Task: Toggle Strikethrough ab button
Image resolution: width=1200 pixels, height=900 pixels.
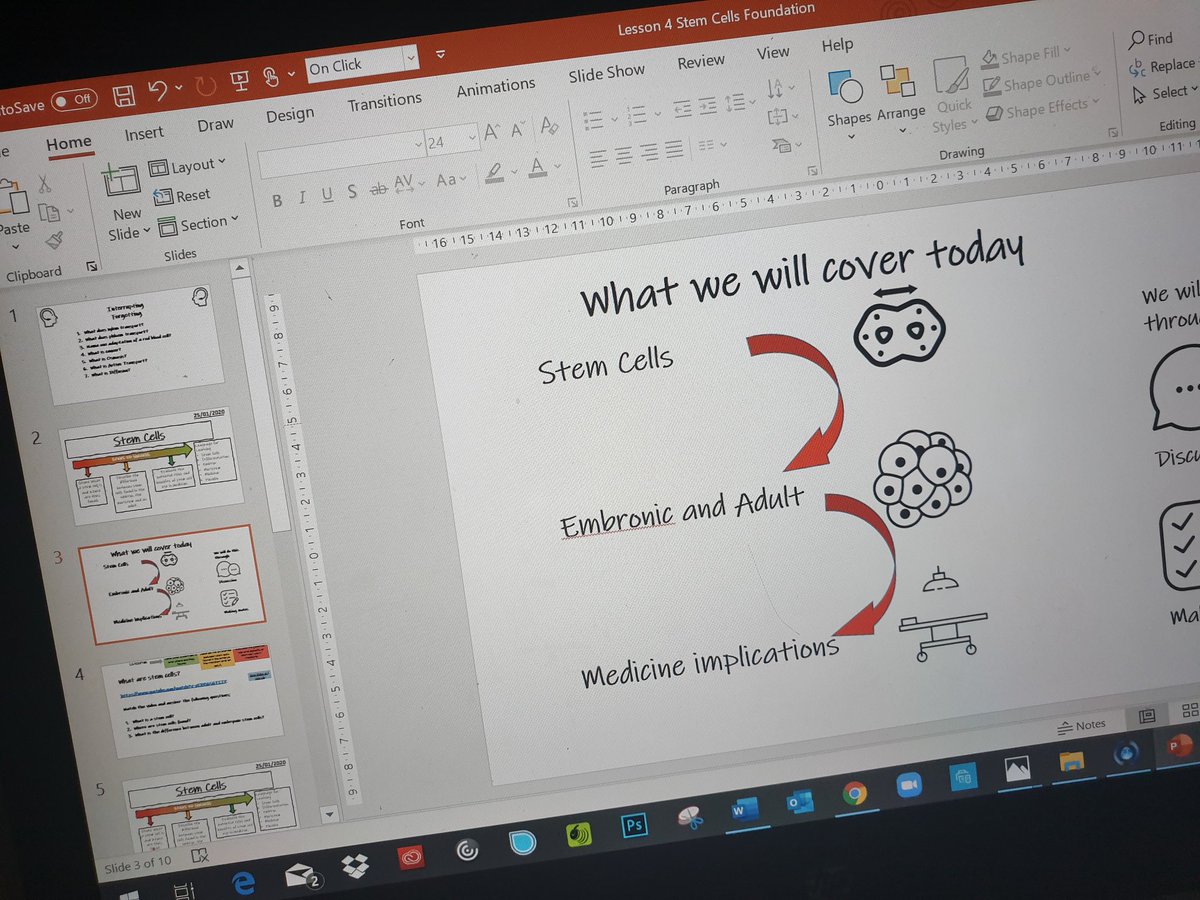Action: (379, 188)
